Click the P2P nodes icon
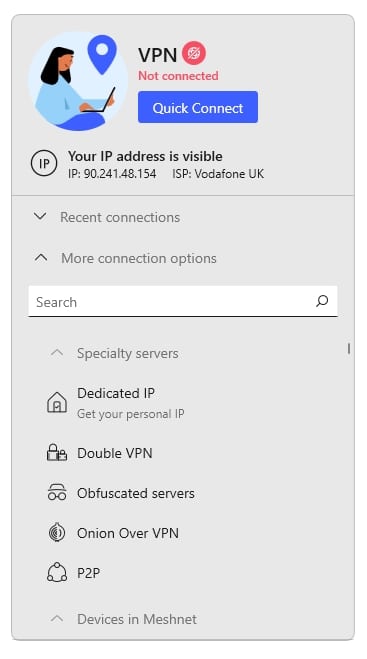Screen dimensions: 367x659 (57, 572)
